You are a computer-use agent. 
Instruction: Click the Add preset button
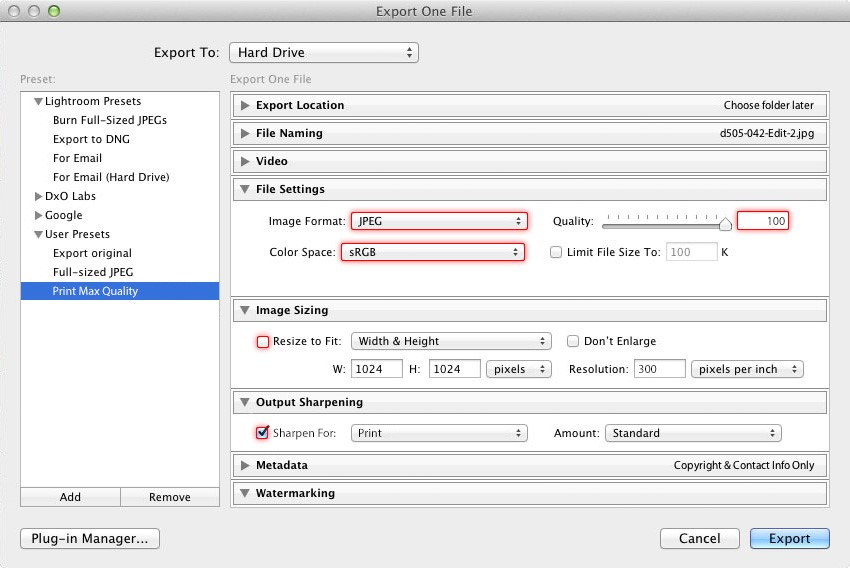click(x=70, y=497)
